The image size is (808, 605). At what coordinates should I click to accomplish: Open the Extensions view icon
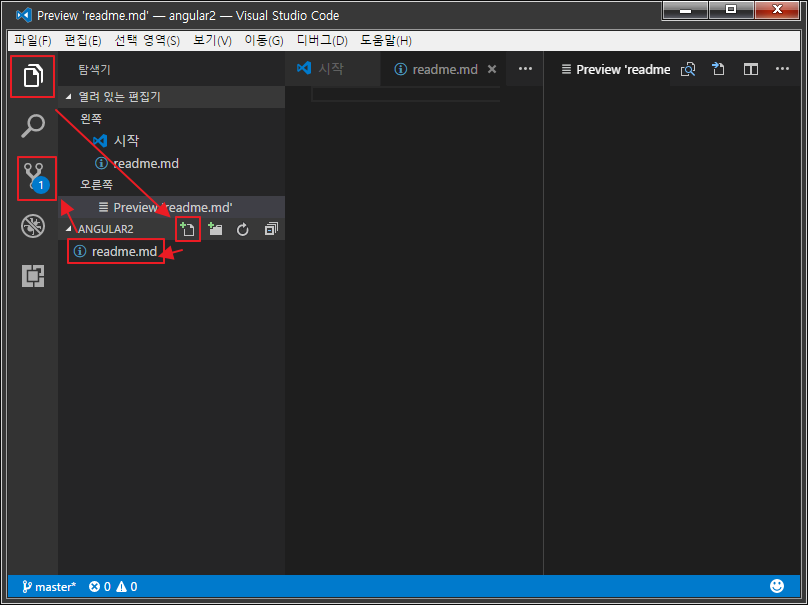(33, 277)
